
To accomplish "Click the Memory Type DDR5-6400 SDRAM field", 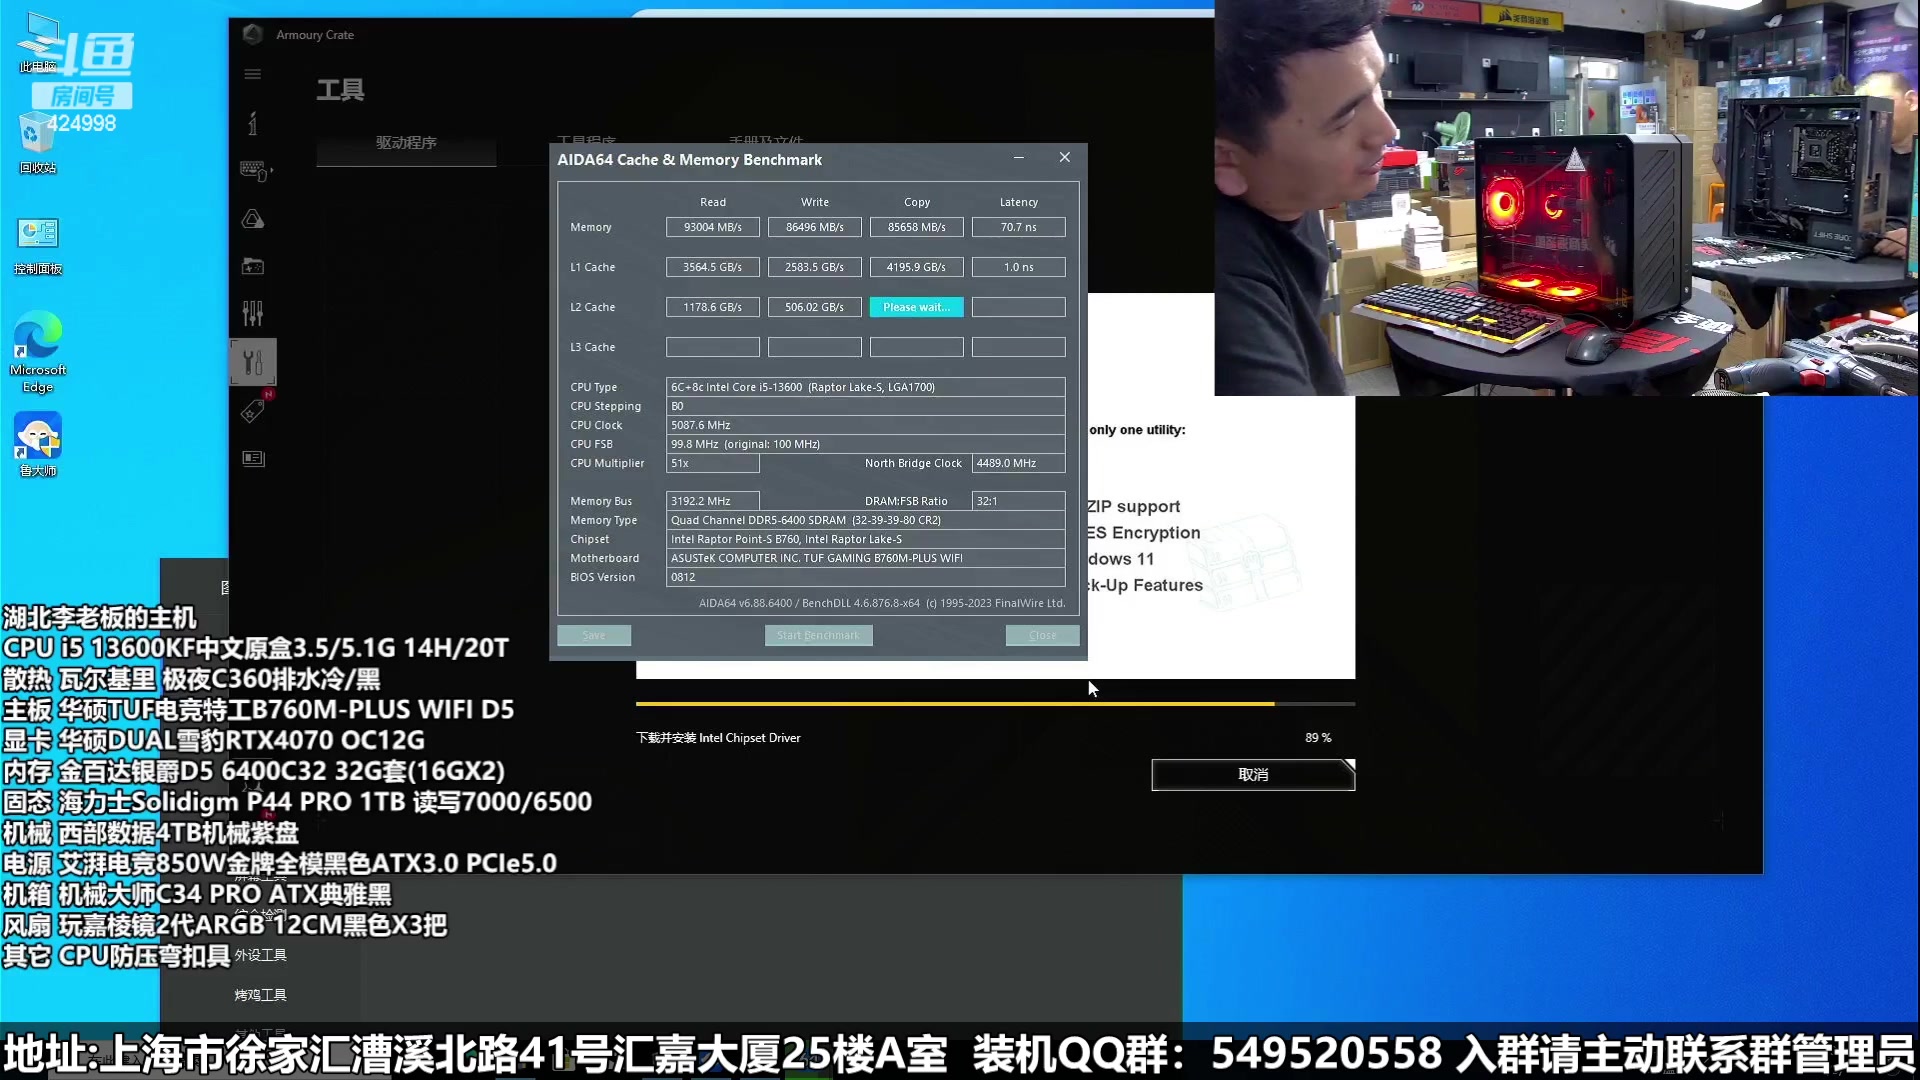I will pos(866,520).
